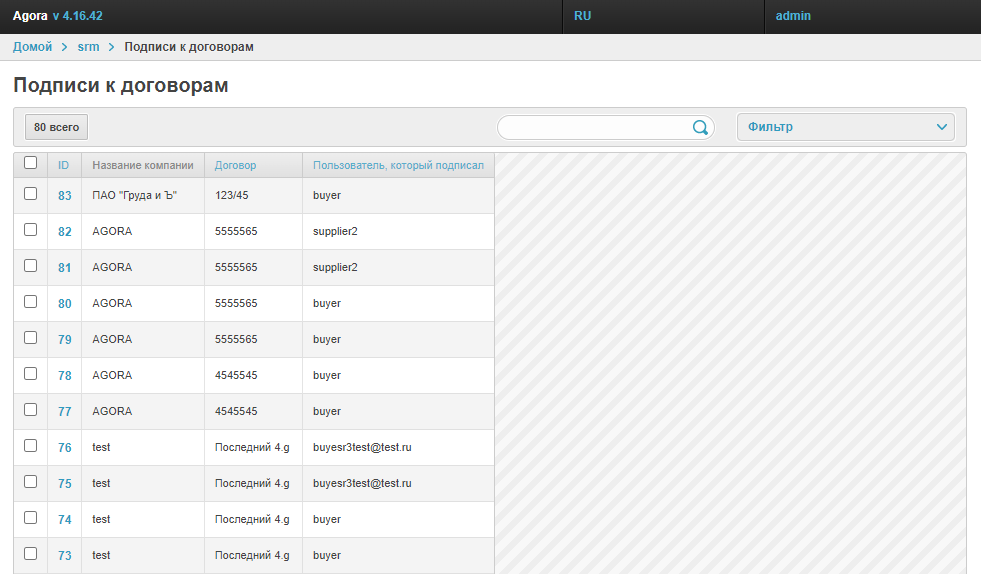Sort by Договор column header
Image resolution: width=981 pixels, height=574 pixels.
point(235,165)
